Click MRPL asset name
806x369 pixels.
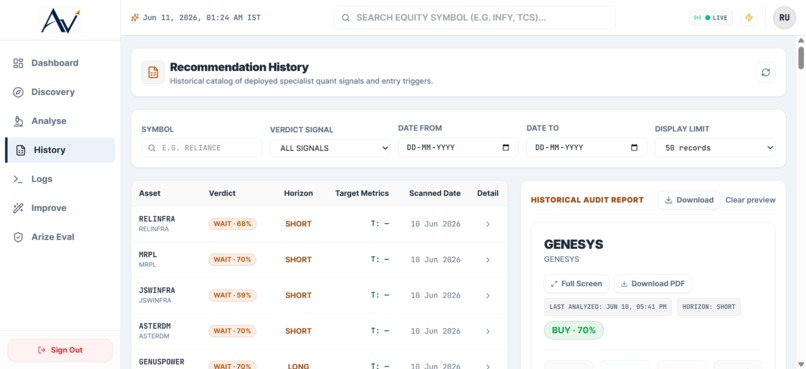tap(148, 255)
